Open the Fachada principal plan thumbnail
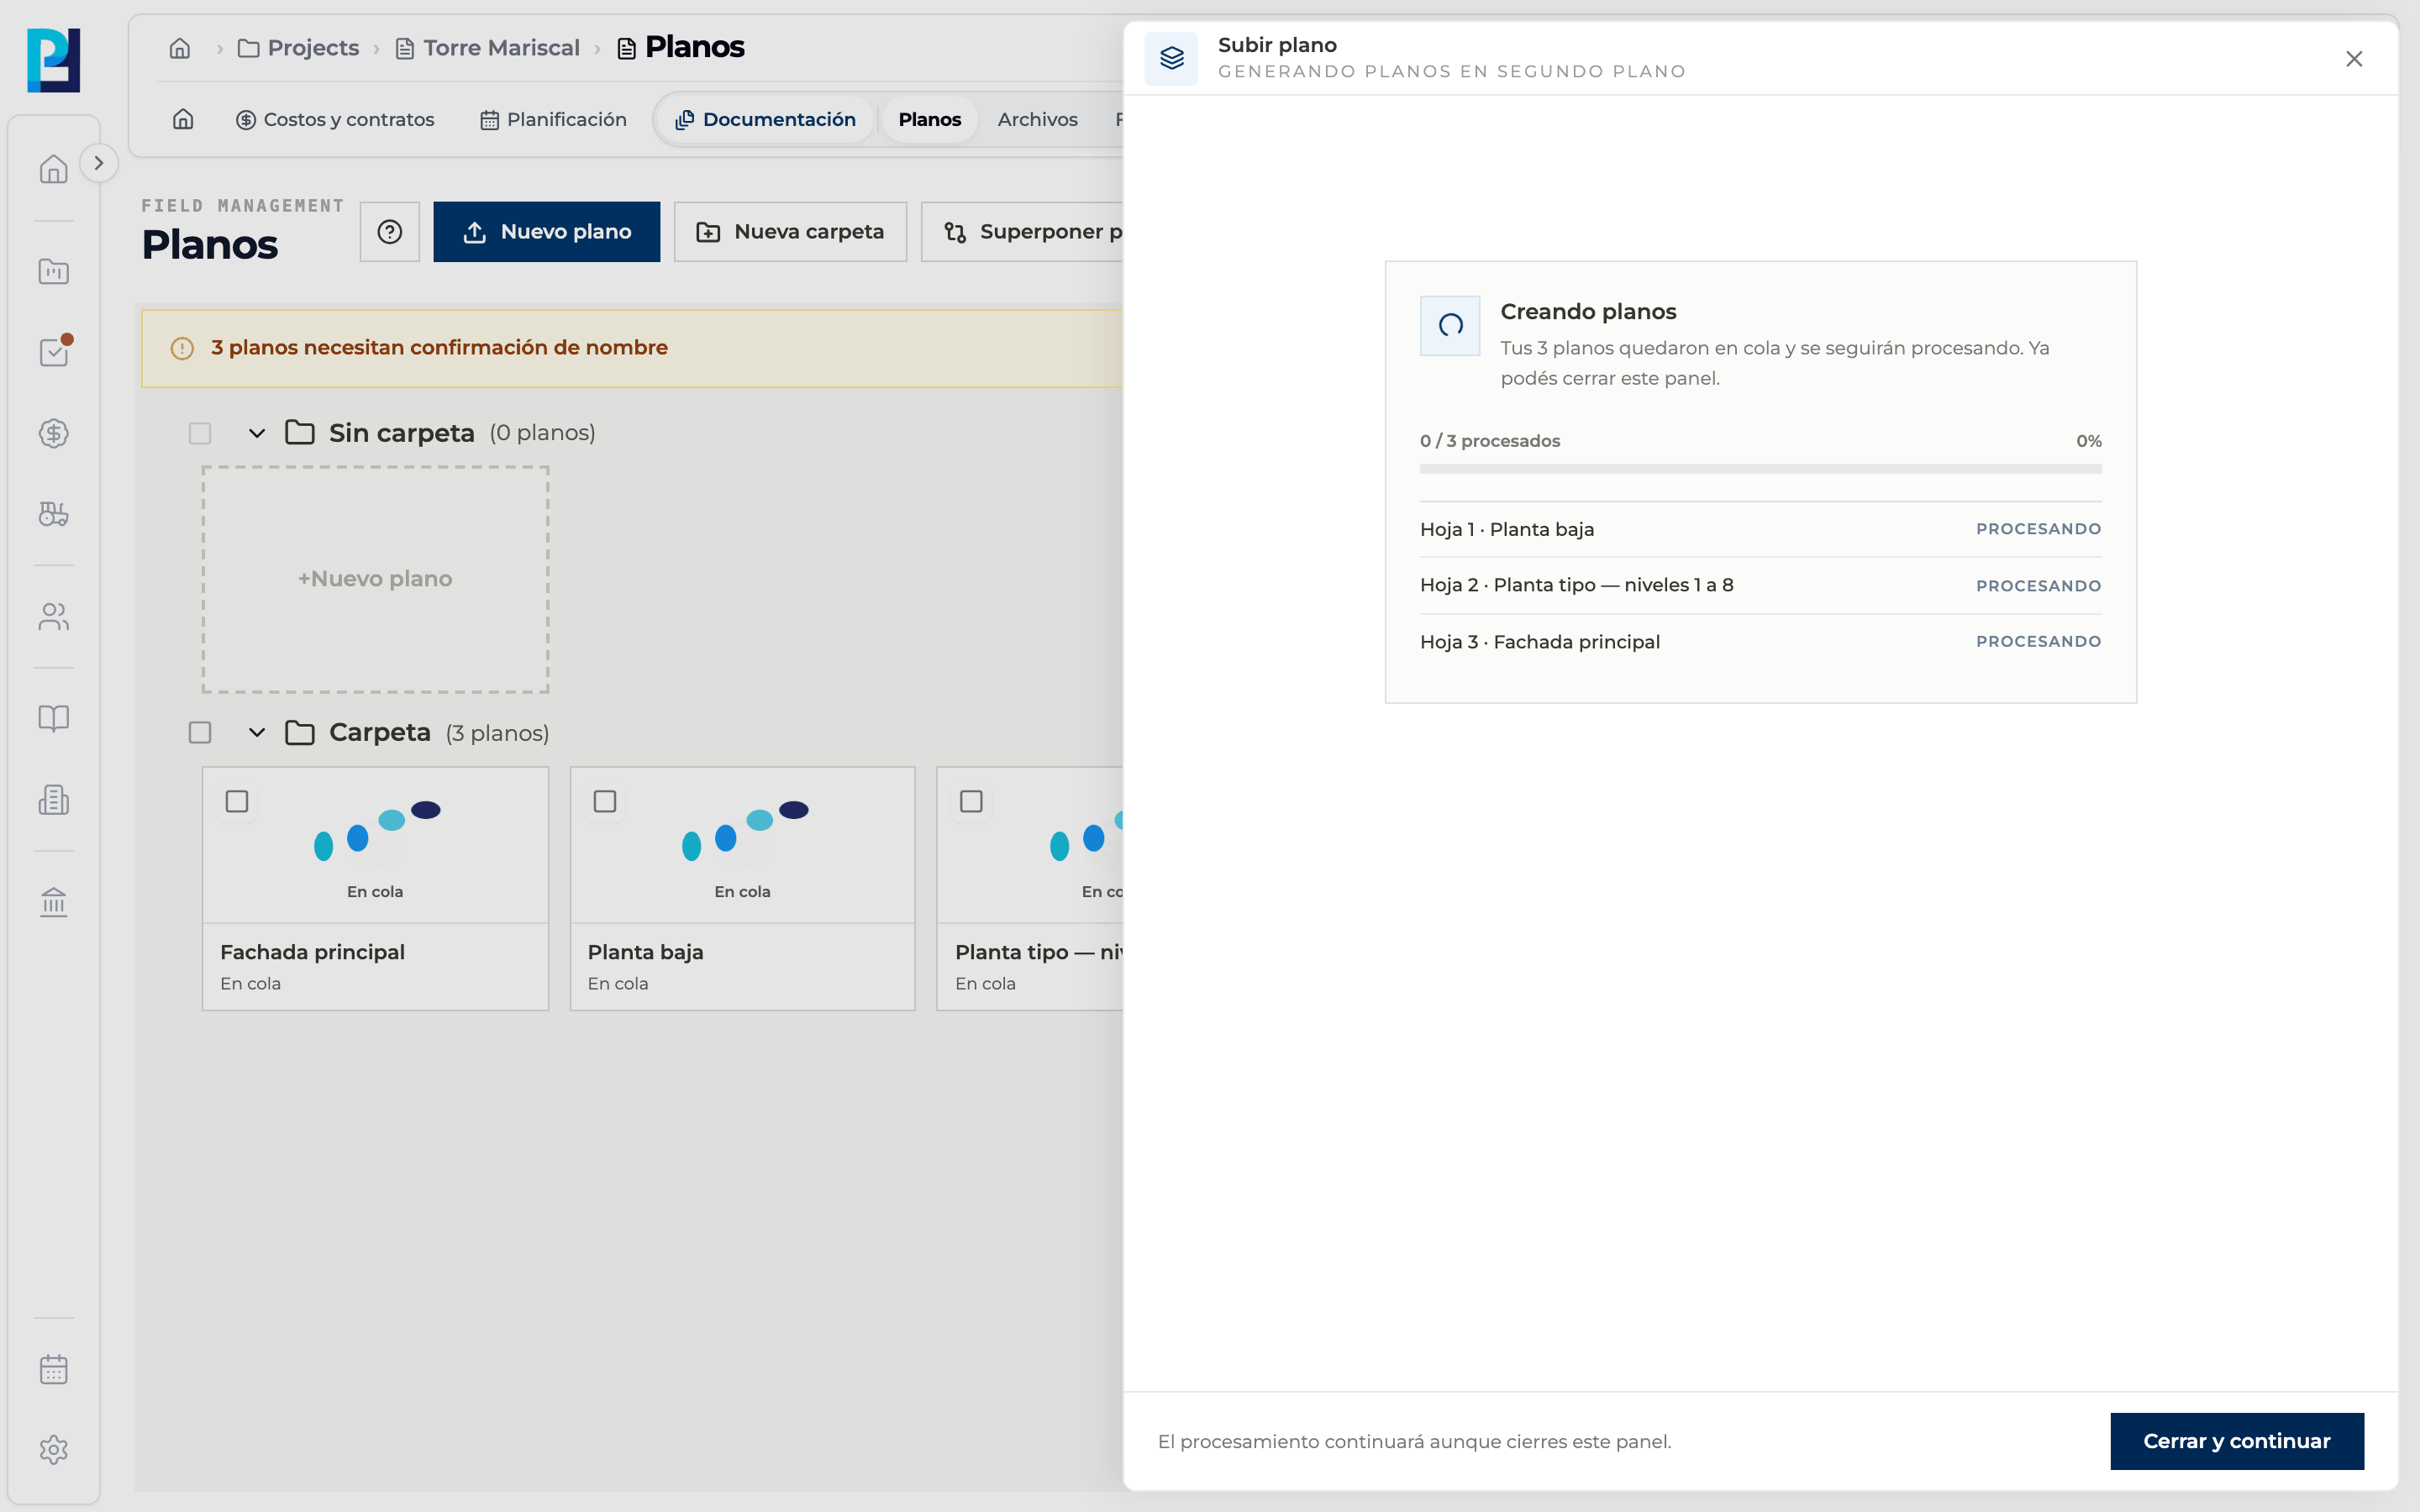This screenshot has height=1512, width=2420. (x=375, y=845)
